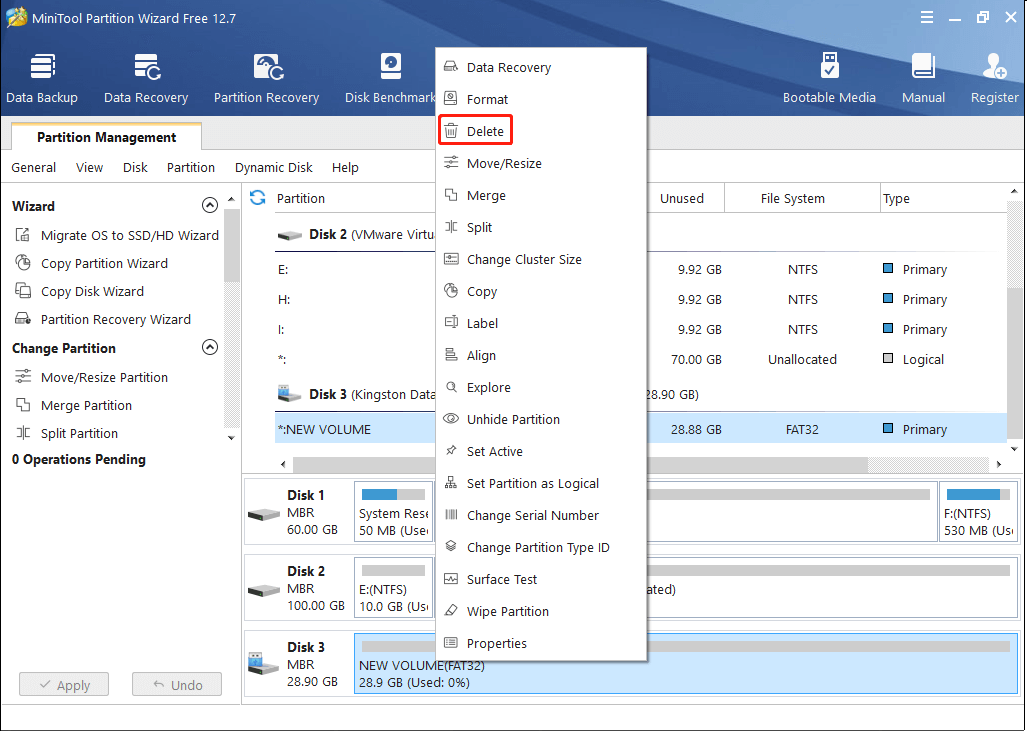The height and width of the screenshot is (731, 1027).
Task: Collapse the Change Partition section
Action: click(210, 347)
